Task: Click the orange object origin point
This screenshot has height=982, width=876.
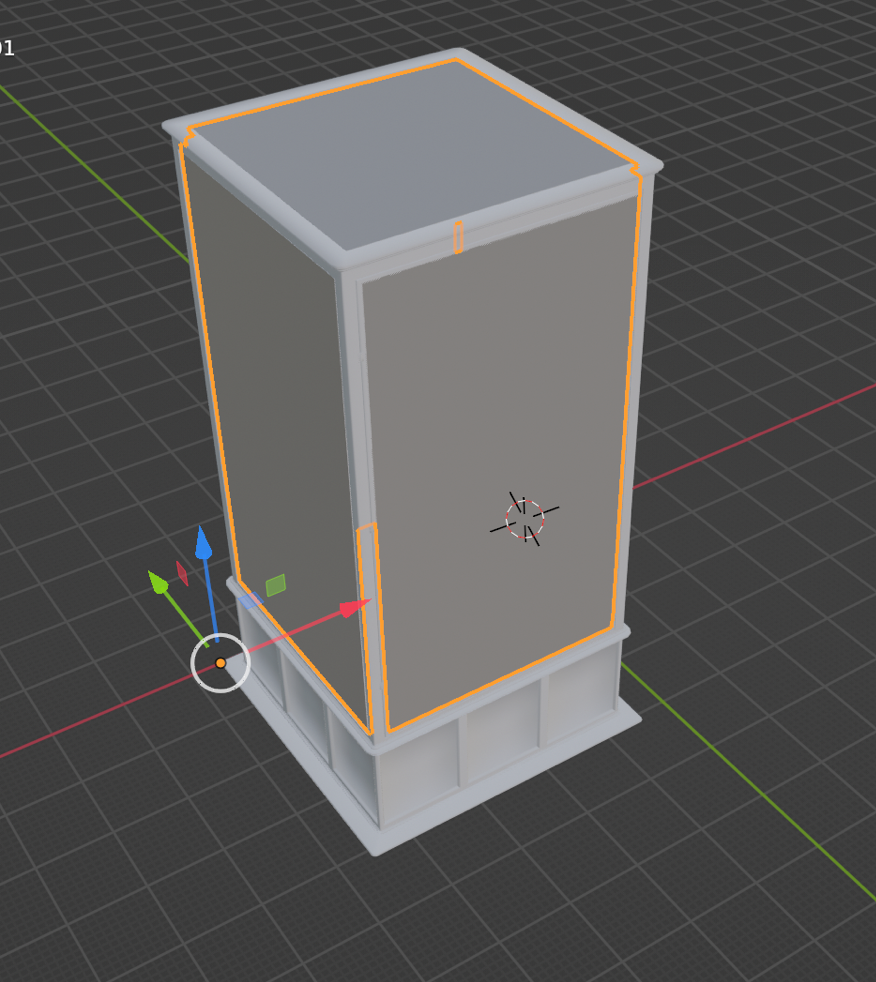Action: (222, 663)
